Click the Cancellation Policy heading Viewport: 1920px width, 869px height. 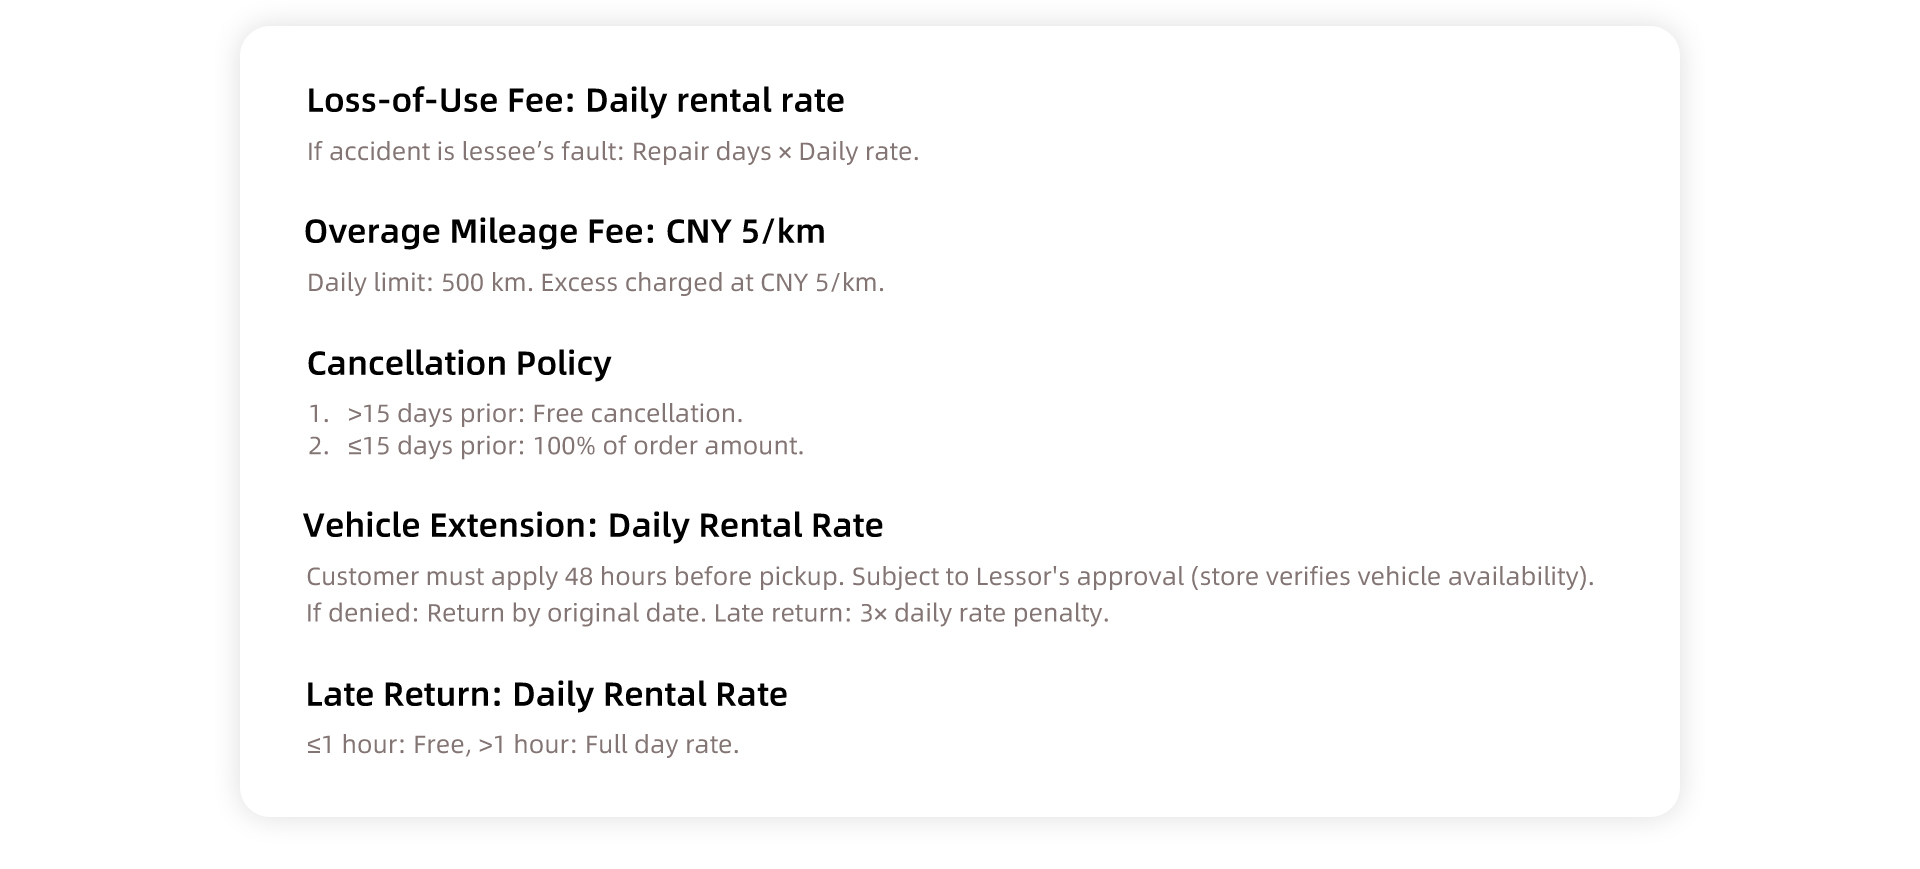pyautogui.click(x=459, y=363)
